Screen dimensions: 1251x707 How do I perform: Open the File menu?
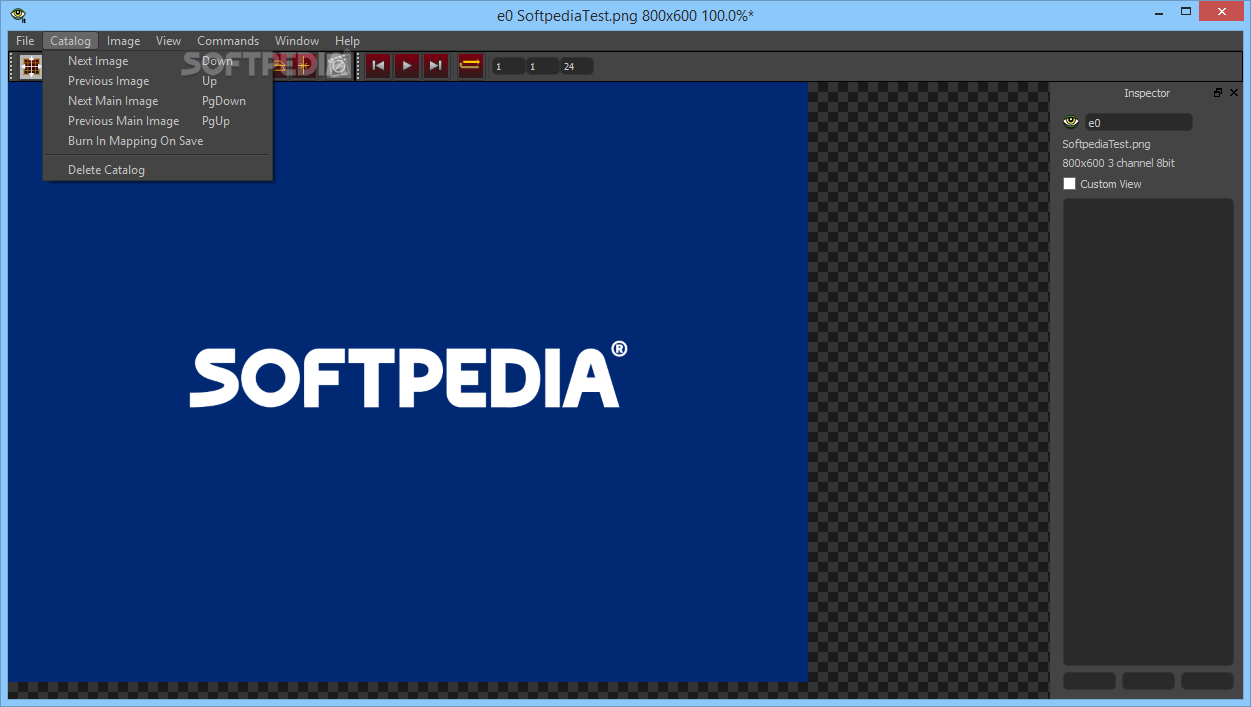pyautogui.click(x=25, y=41)
